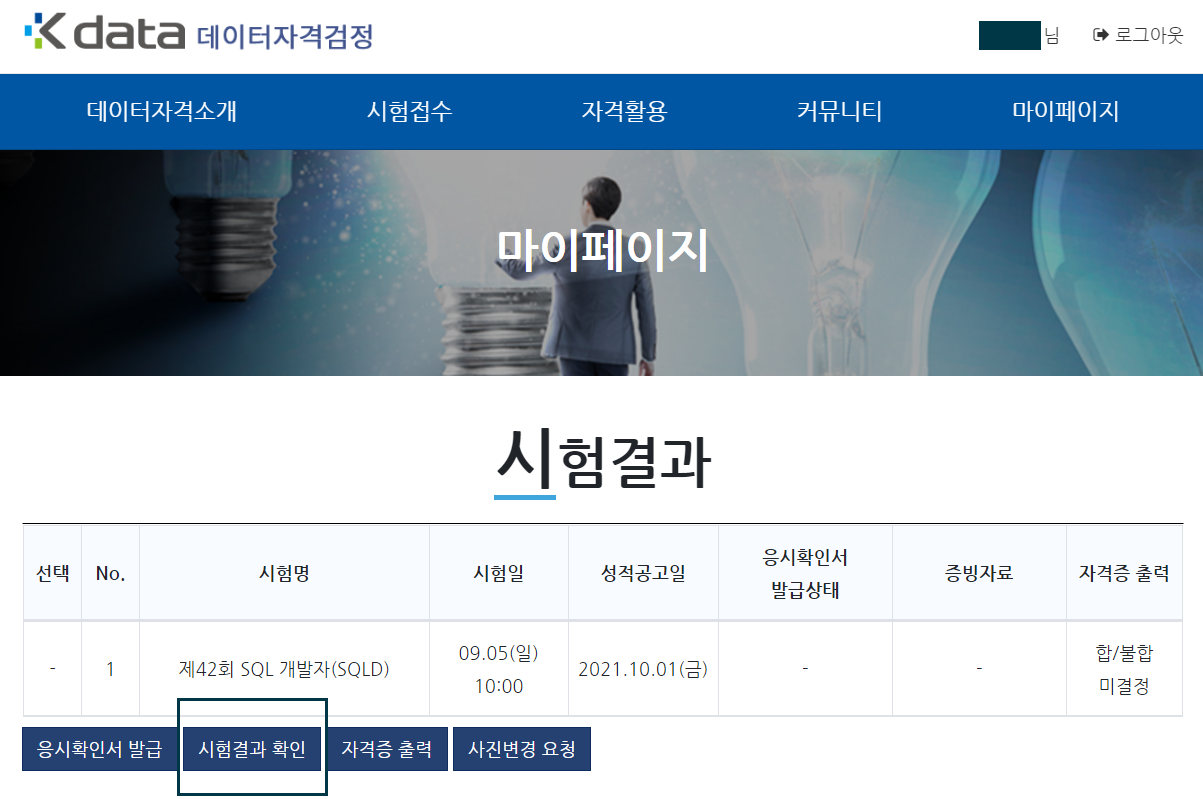
Task: Open the 커뮤니티 menu
Action: coord(838,112)
